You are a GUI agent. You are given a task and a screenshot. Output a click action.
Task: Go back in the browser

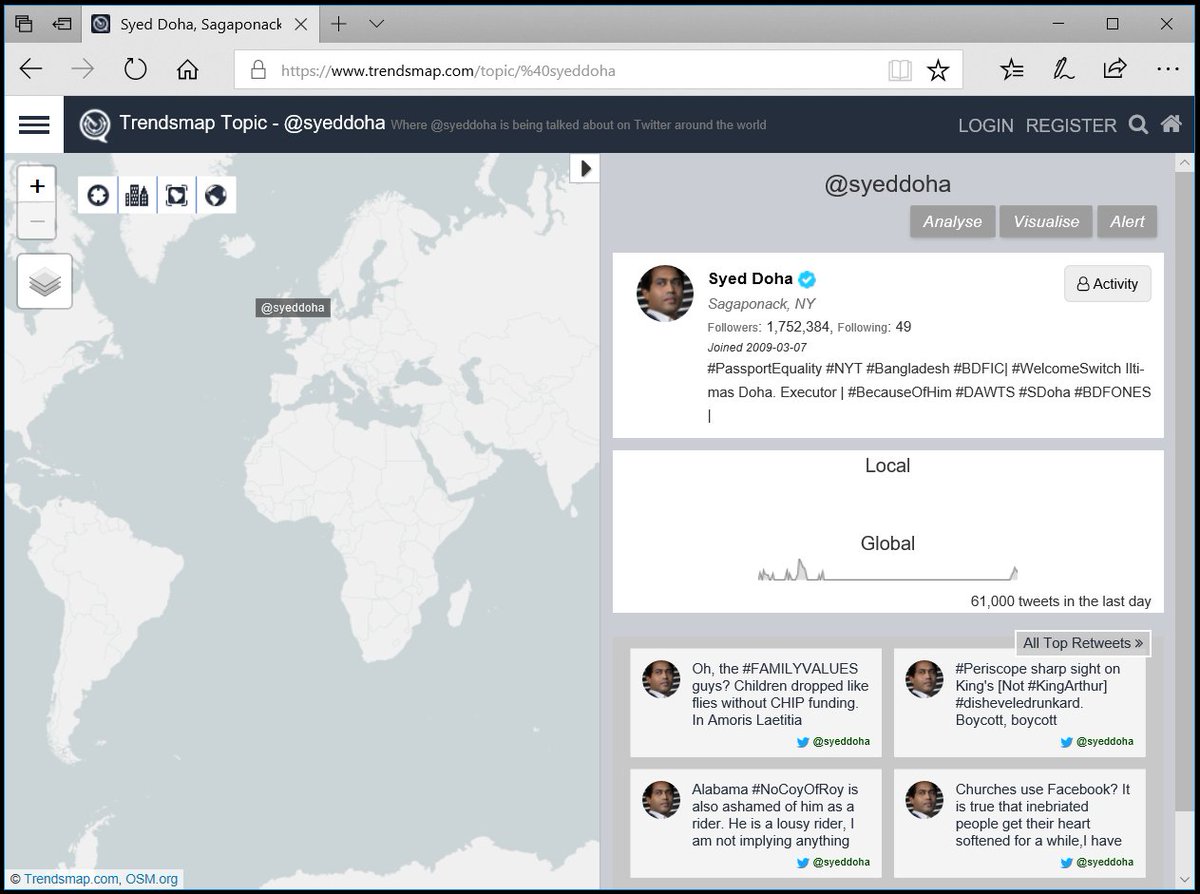click(31, 69)
